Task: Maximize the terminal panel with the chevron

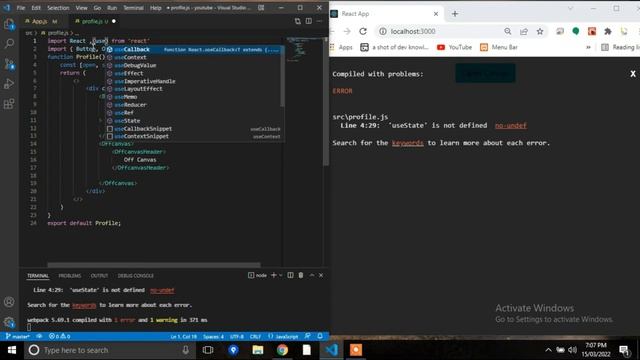Action: click(311, 275)
